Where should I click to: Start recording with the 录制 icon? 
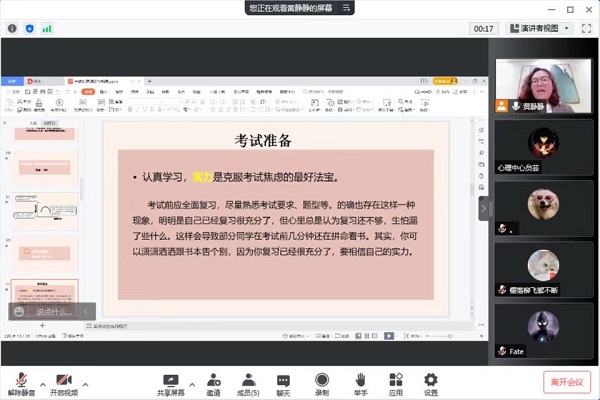[x=322, y=380]
